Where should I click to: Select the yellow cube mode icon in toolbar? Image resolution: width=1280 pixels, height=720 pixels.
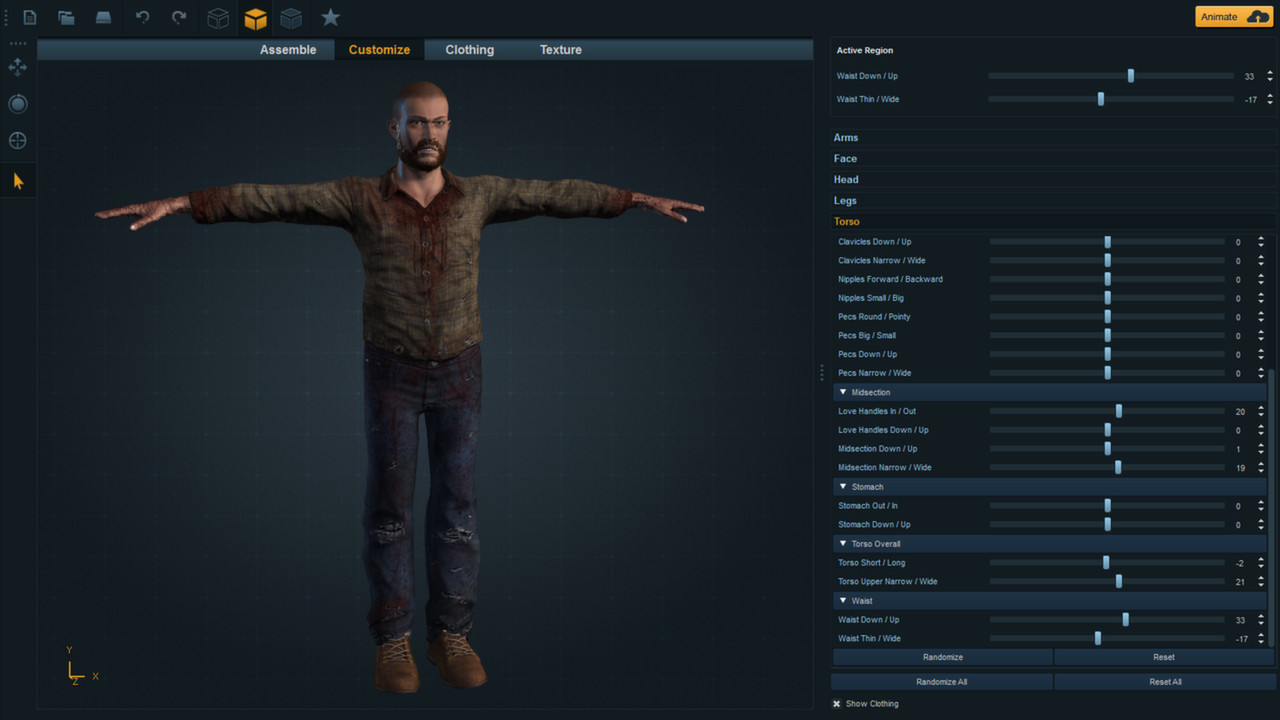[x=255, y=17]
